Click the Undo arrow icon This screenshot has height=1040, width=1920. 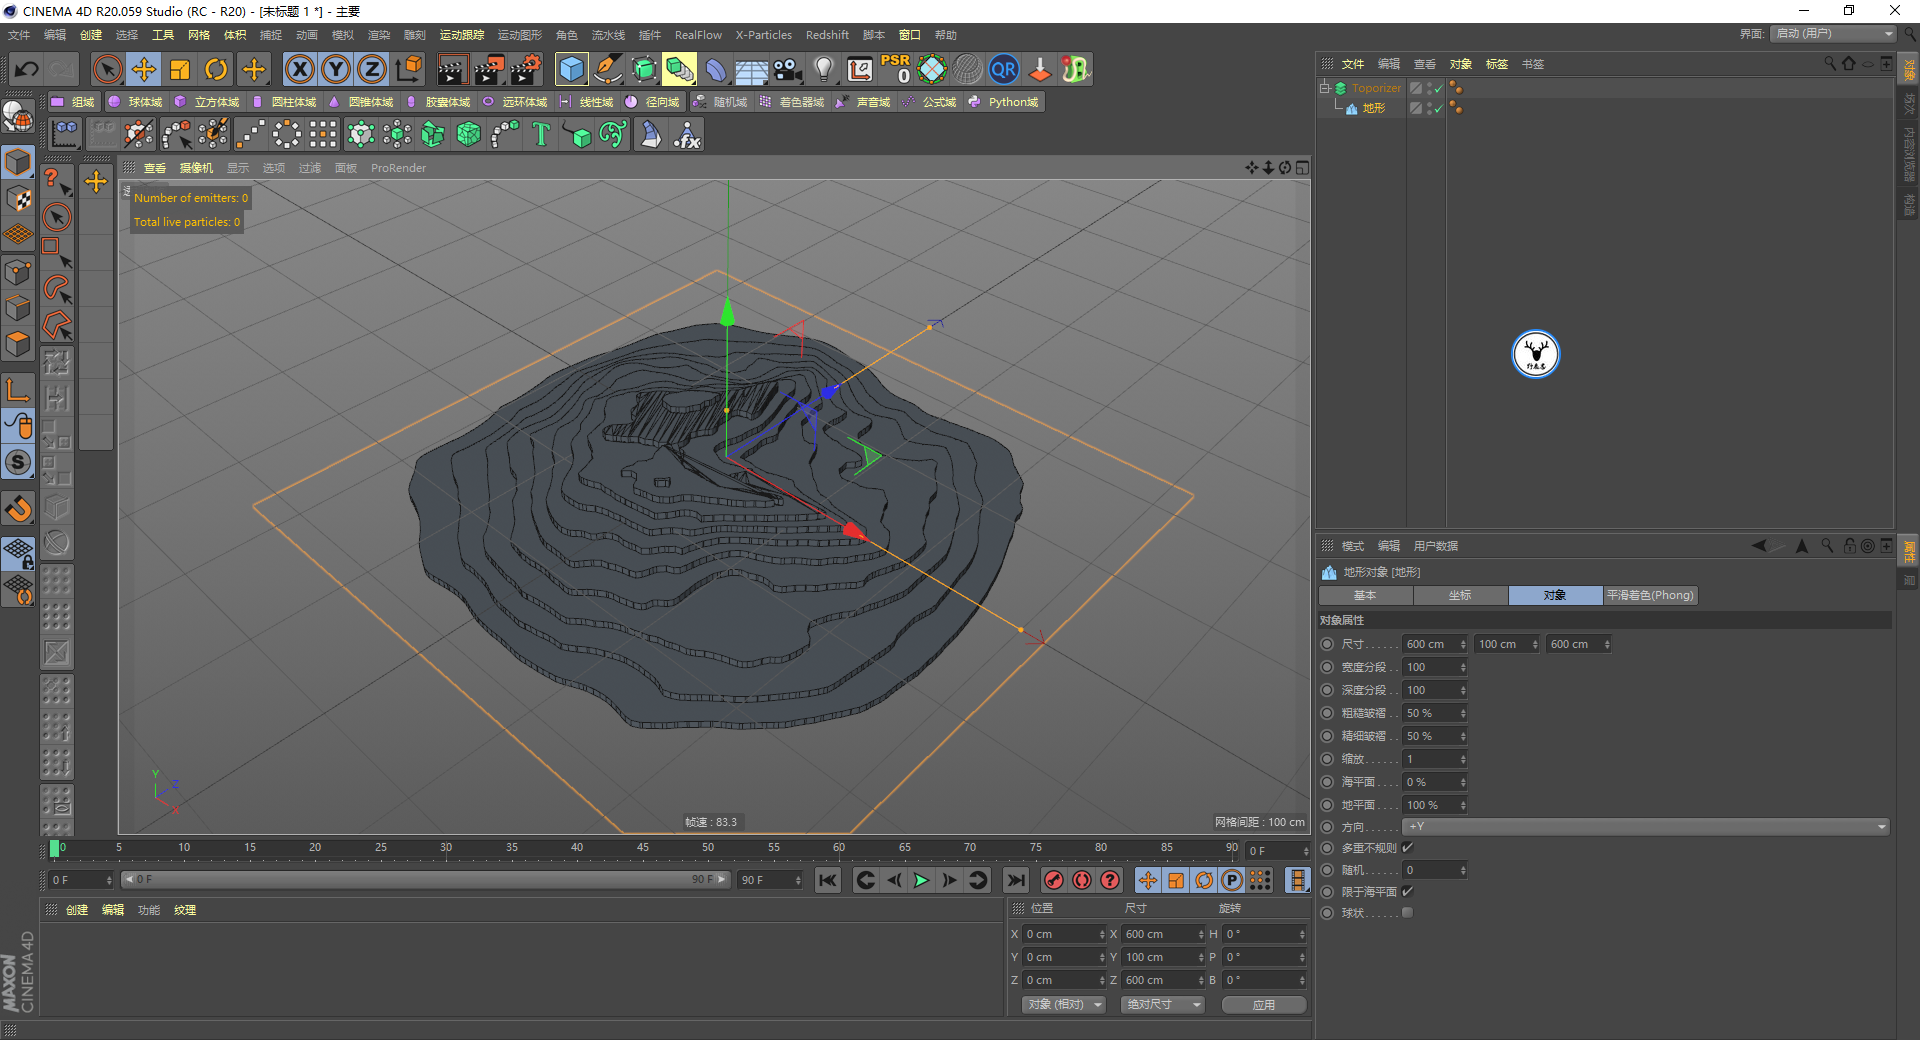(x=27, y=69)
